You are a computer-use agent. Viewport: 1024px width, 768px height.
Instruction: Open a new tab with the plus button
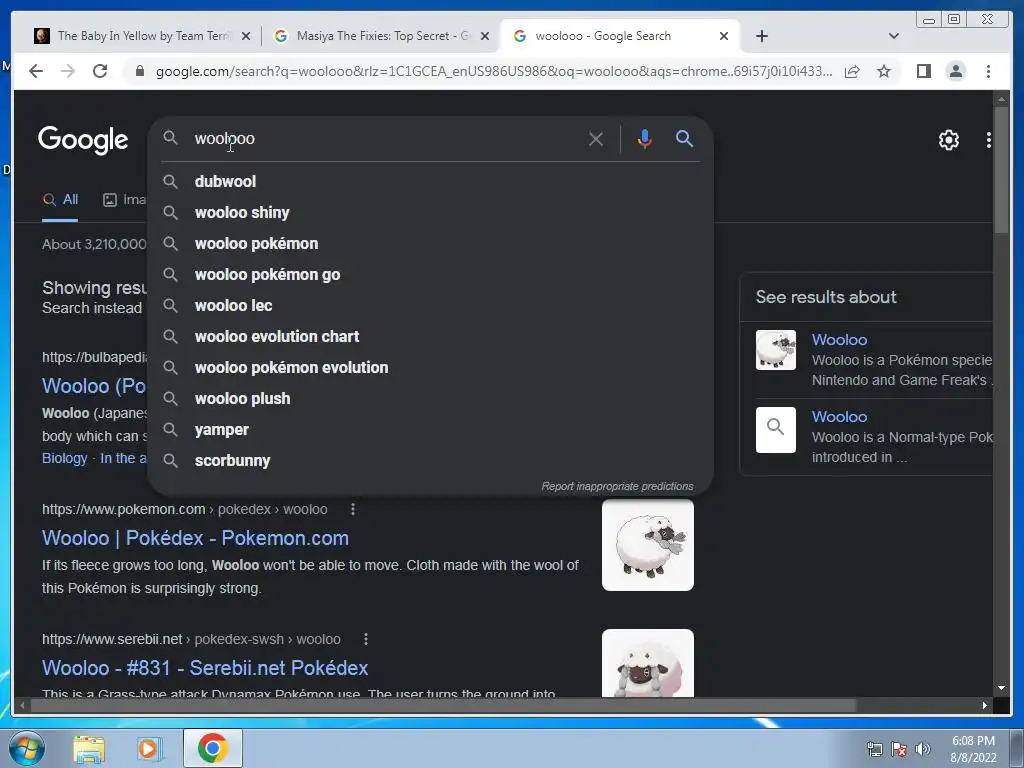tap(762, 36)
